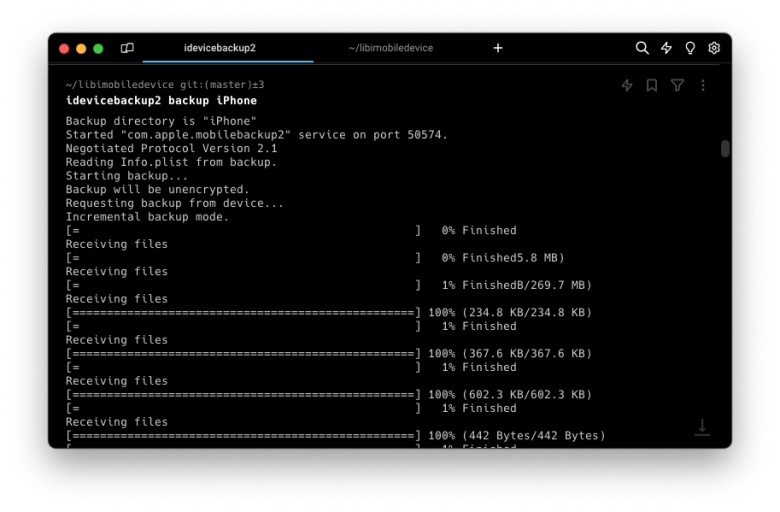Close the terminal window with red button
This screenshot has height=512, width=780.
click(x=64, y=48)
